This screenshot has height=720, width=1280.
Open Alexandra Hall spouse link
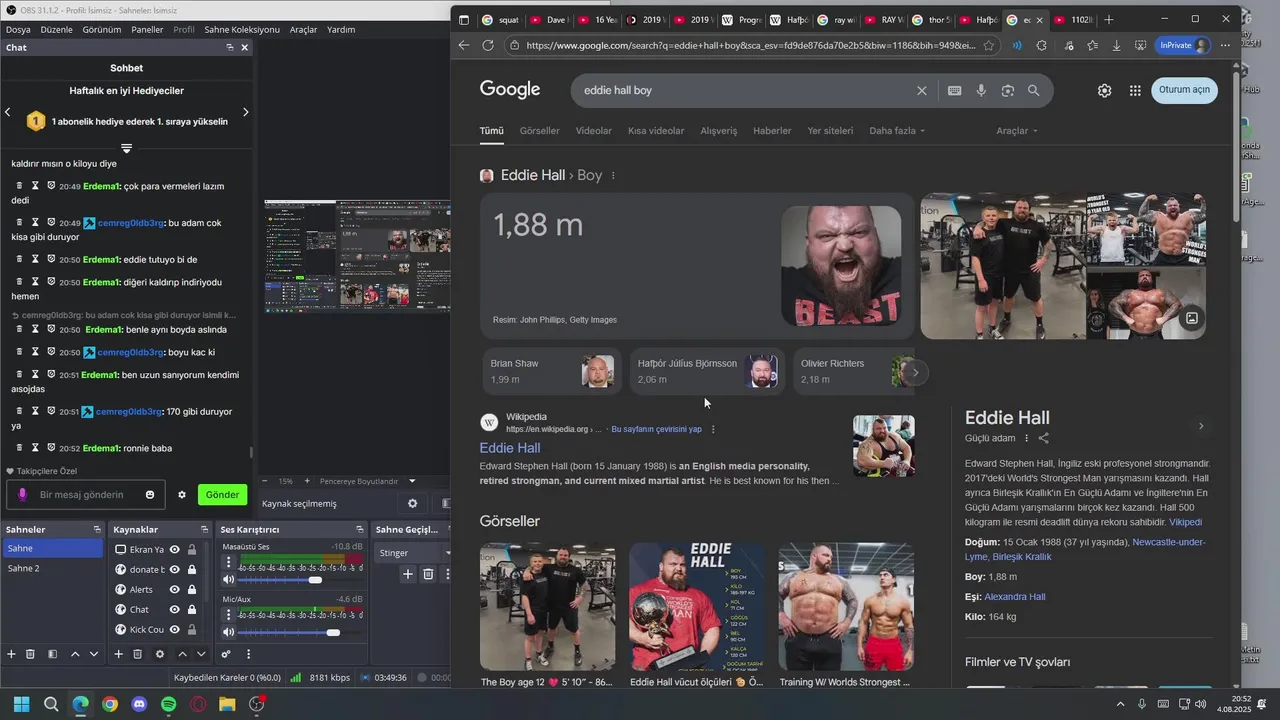tap(1015, 597)
